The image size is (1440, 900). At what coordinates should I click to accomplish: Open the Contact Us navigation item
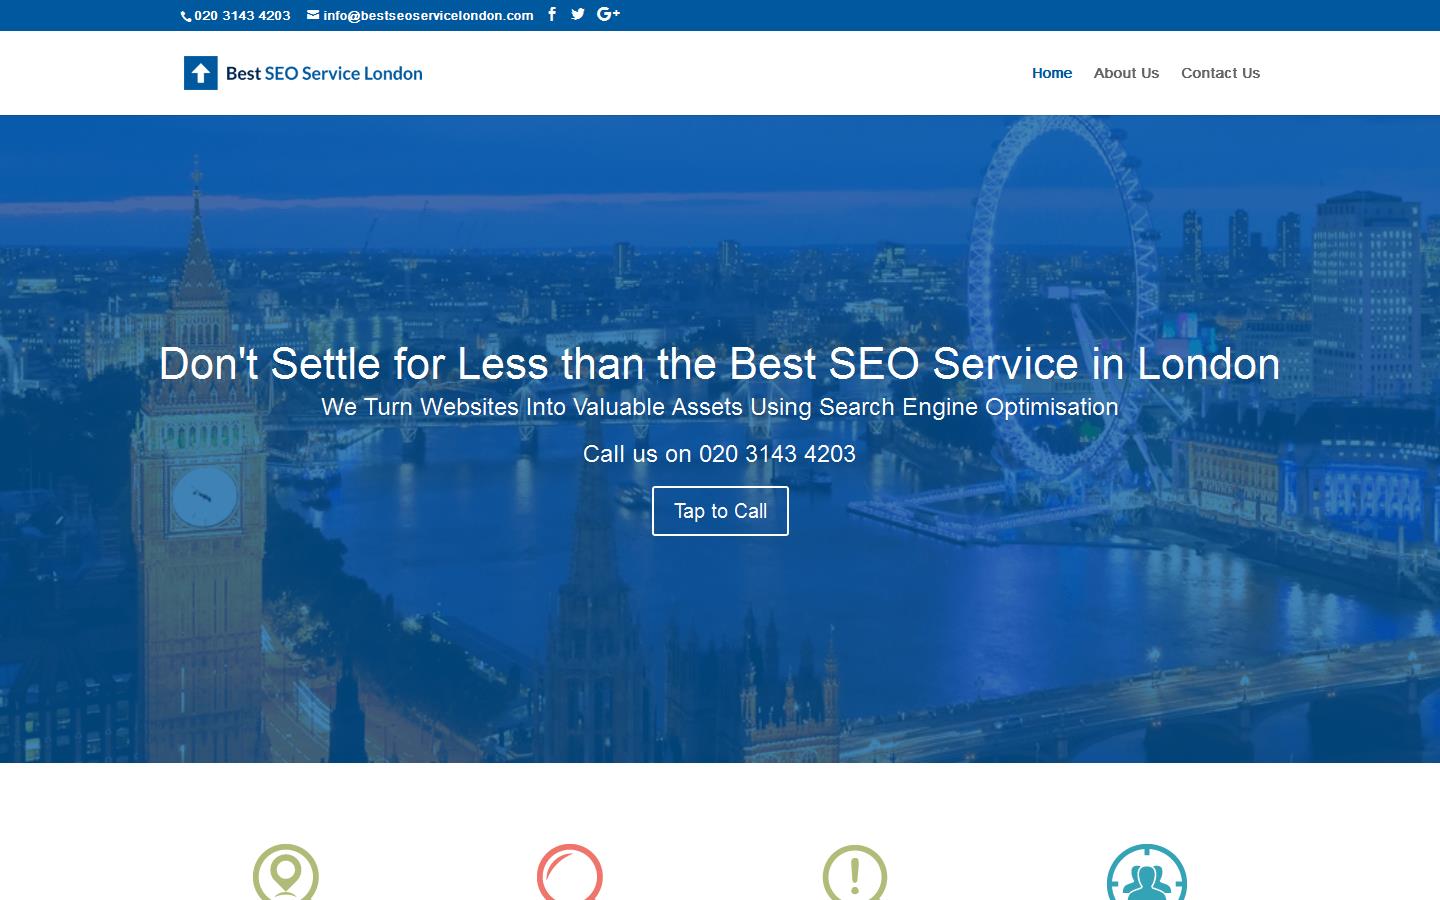click(1220, 73)
